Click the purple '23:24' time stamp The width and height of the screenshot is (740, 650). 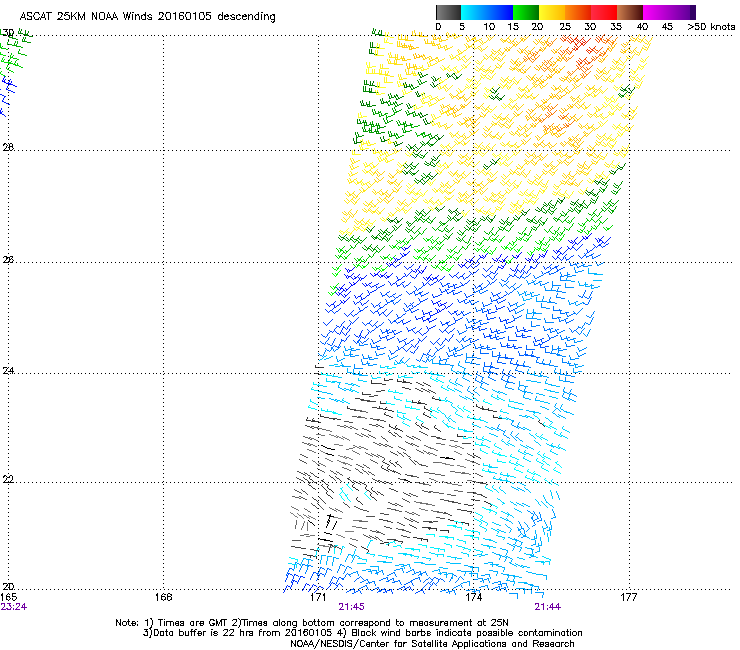(14, 607)
